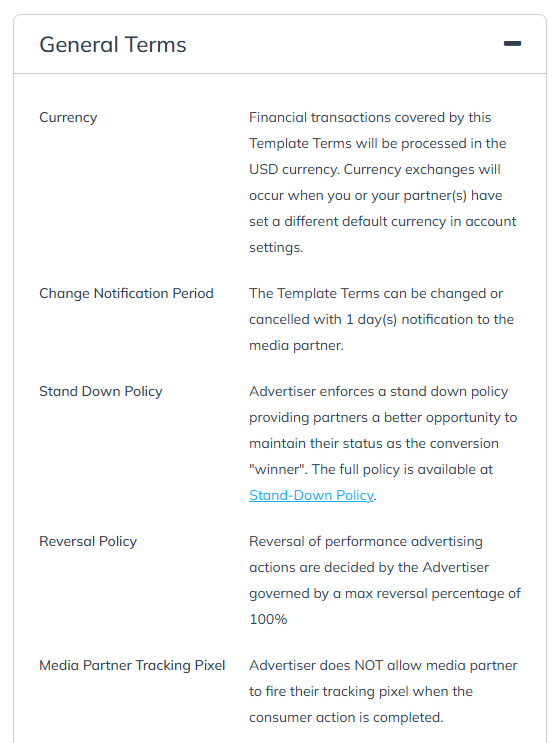Click the 'The Template Terms can be changed' line
Image resolution: width=556 pixels, height=743 pixels.
point(376,293)
